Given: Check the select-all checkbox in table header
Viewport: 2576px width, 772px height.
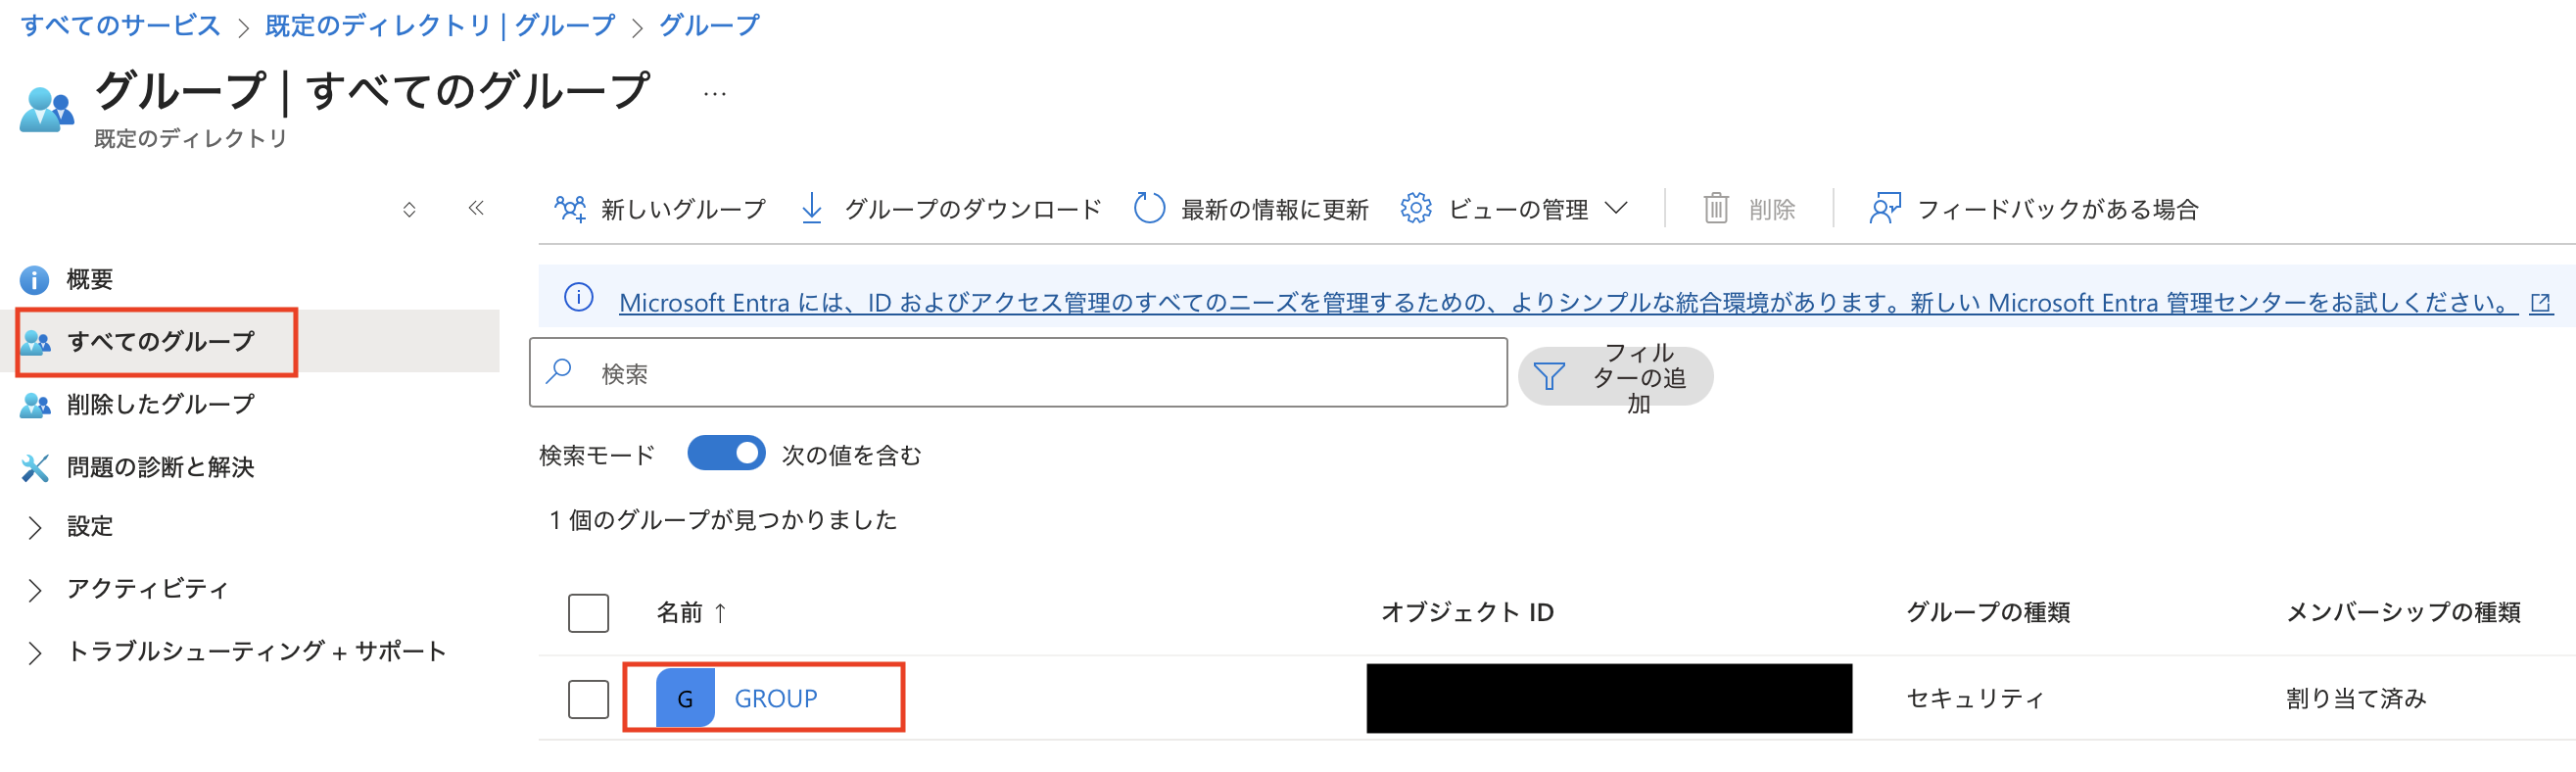Looking at the screenshot, I should click(588, 613).
